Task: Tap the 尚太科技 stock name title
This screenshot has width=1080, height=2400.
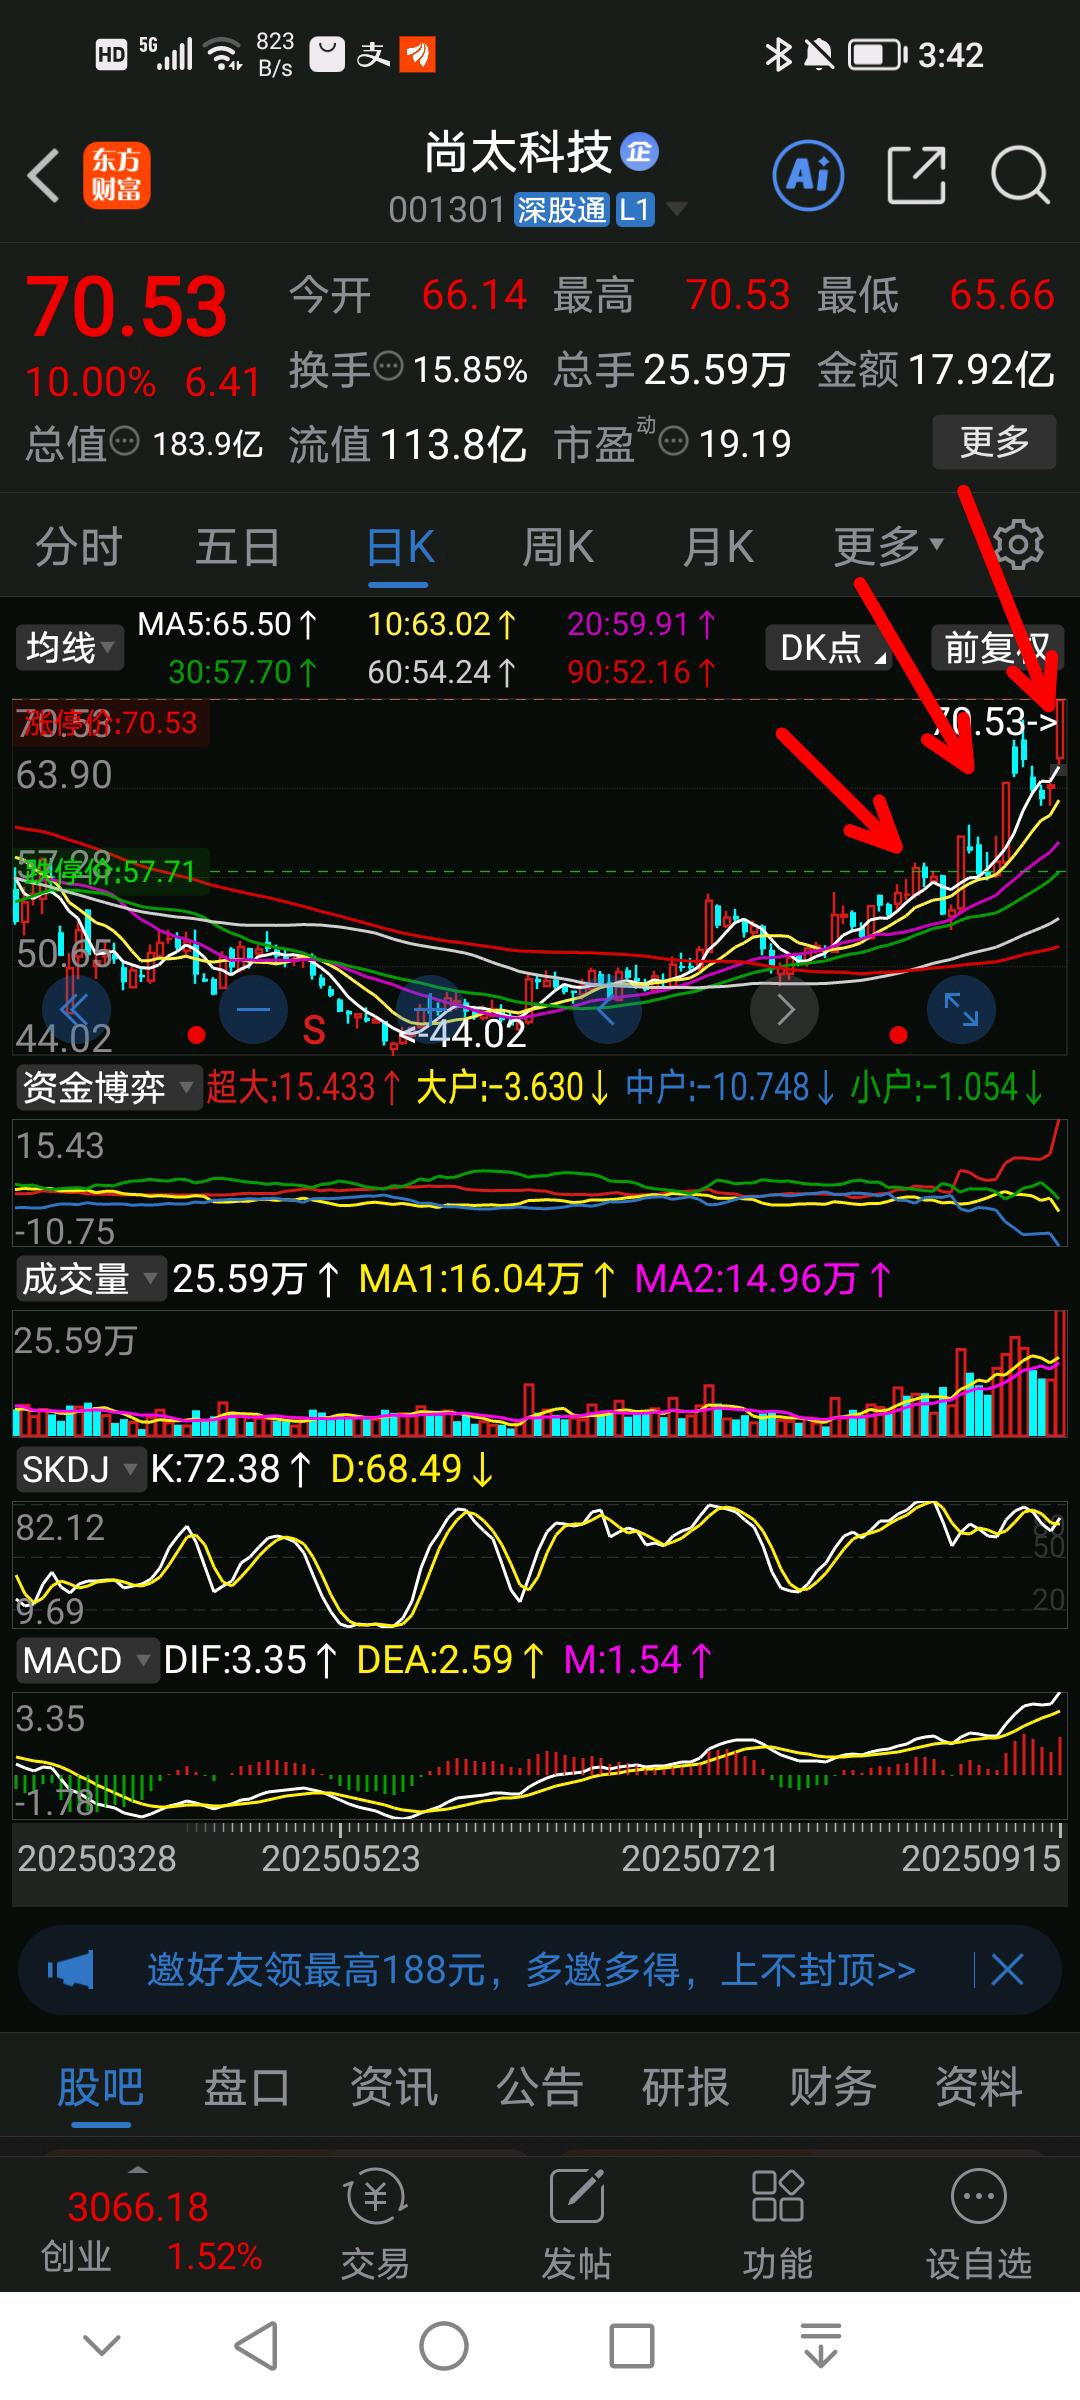Action: coord(518,153)
